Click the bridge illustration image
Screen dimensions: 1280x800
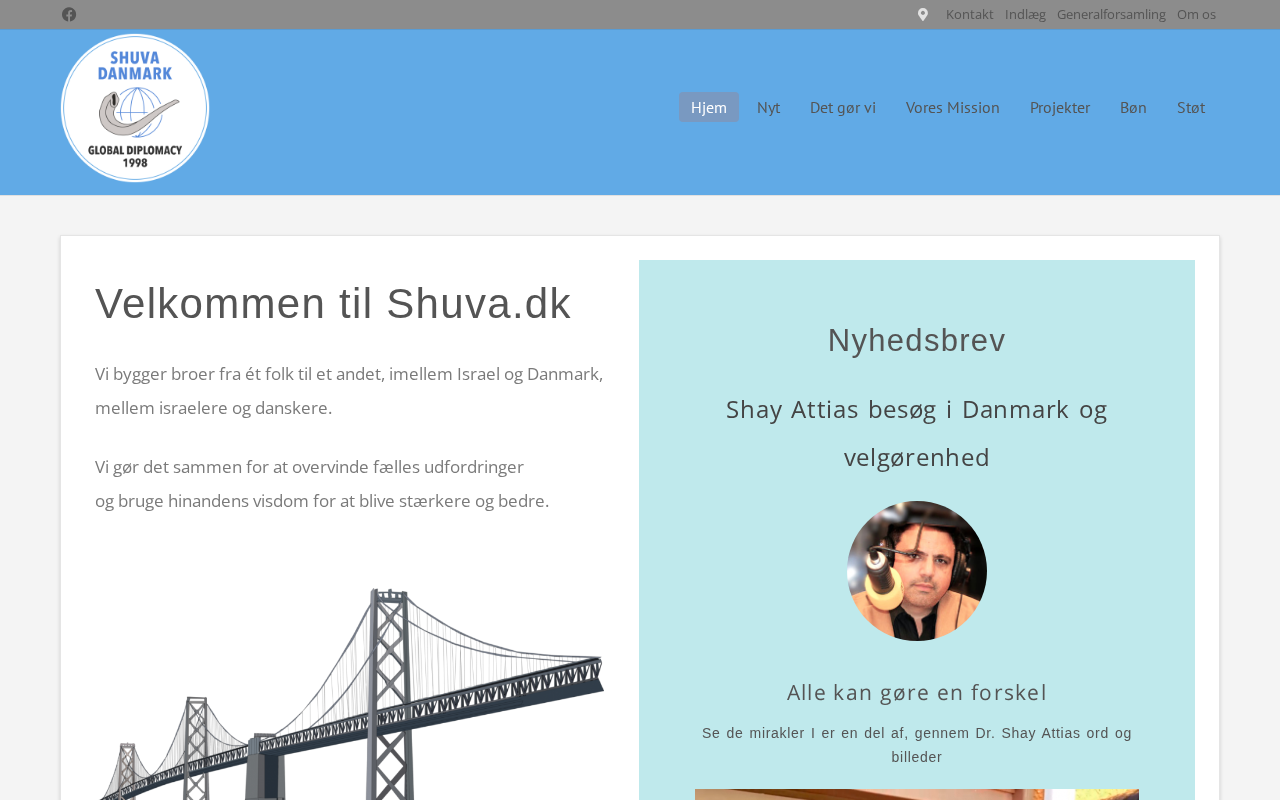tap(350, 694)
